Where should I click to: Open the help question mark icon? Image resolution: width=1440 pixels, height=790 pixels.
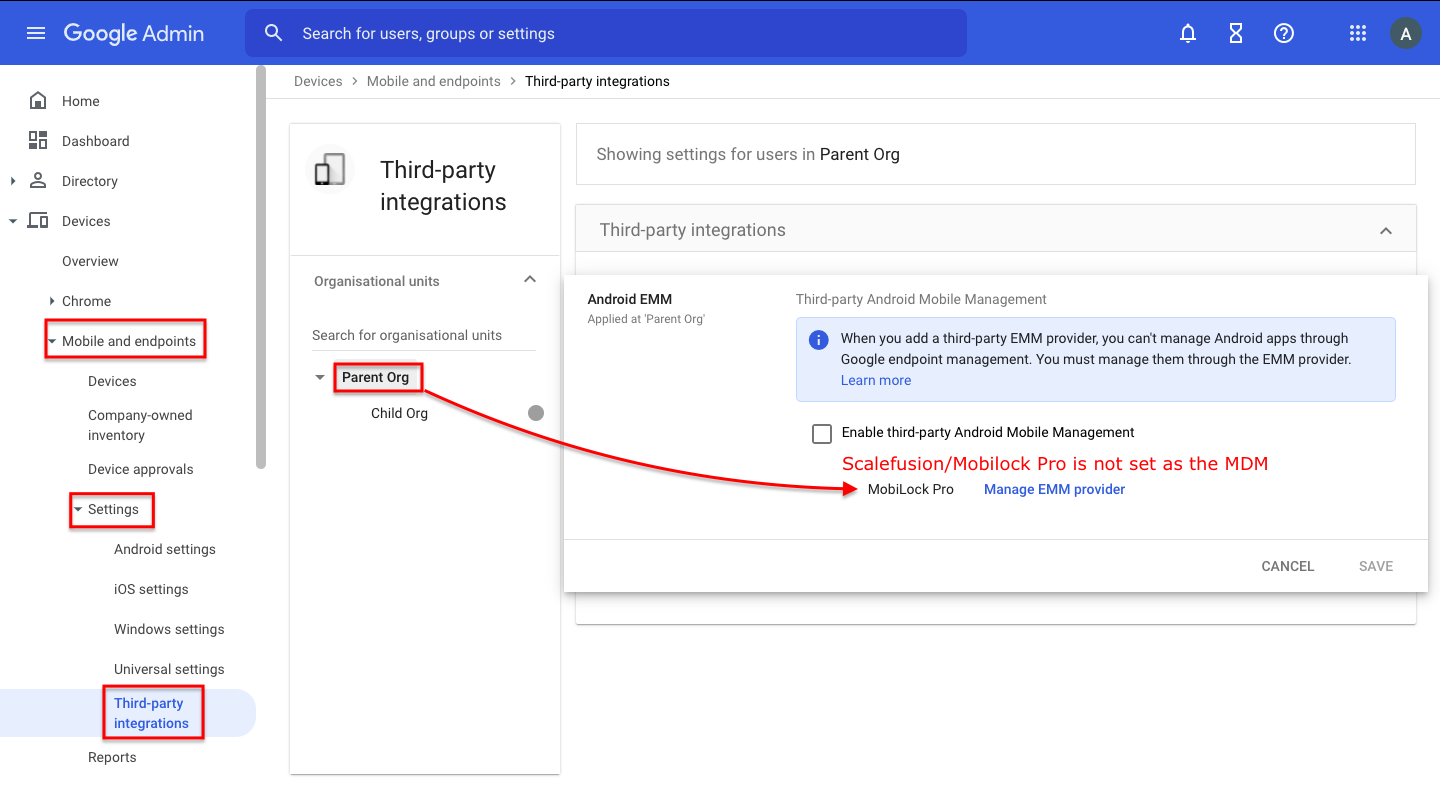[1284, 33]
